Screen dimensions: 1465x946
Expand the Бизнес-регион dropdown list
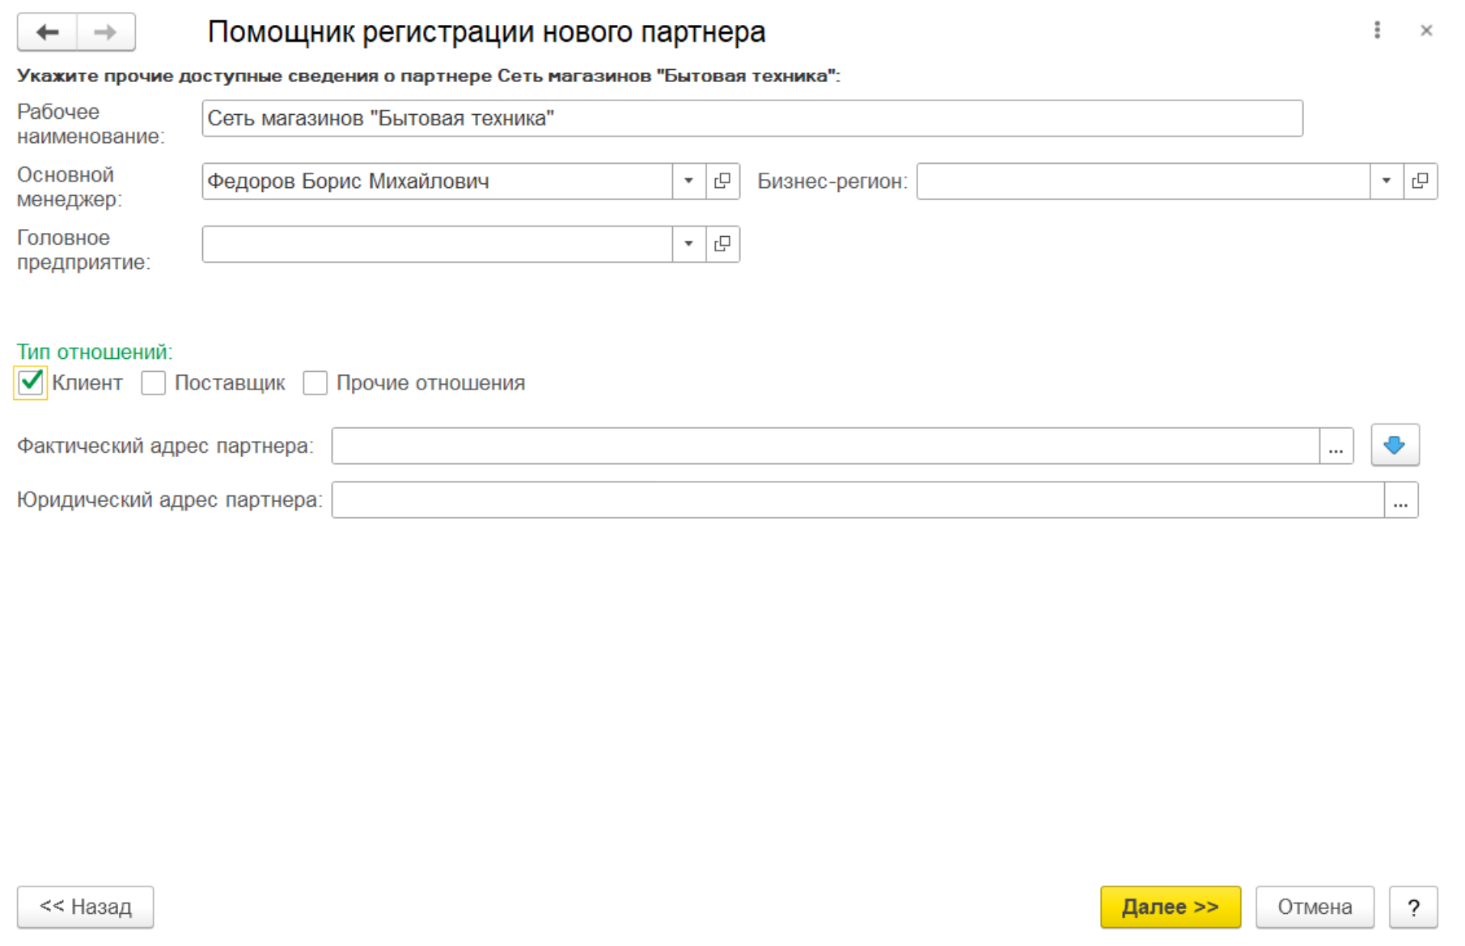(x=1386, y=181)
